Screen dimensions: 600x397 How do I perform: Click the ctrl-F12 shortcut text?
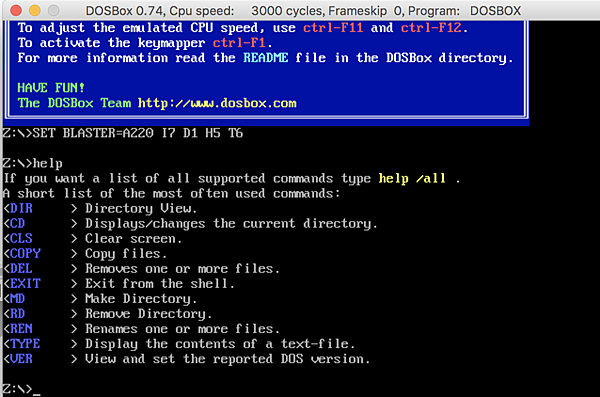(431, 28)
